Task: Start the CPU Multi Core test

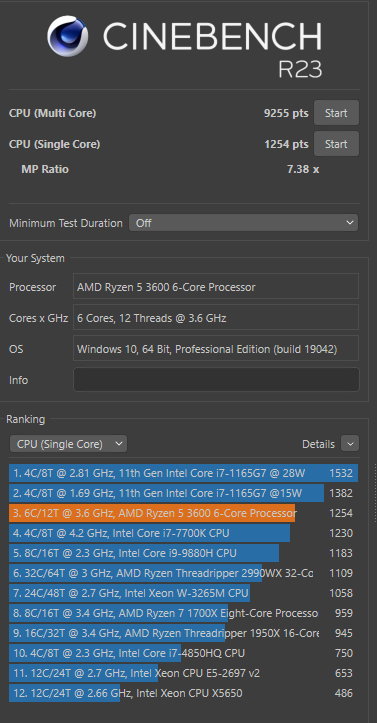Action: [x=336, y=113]
